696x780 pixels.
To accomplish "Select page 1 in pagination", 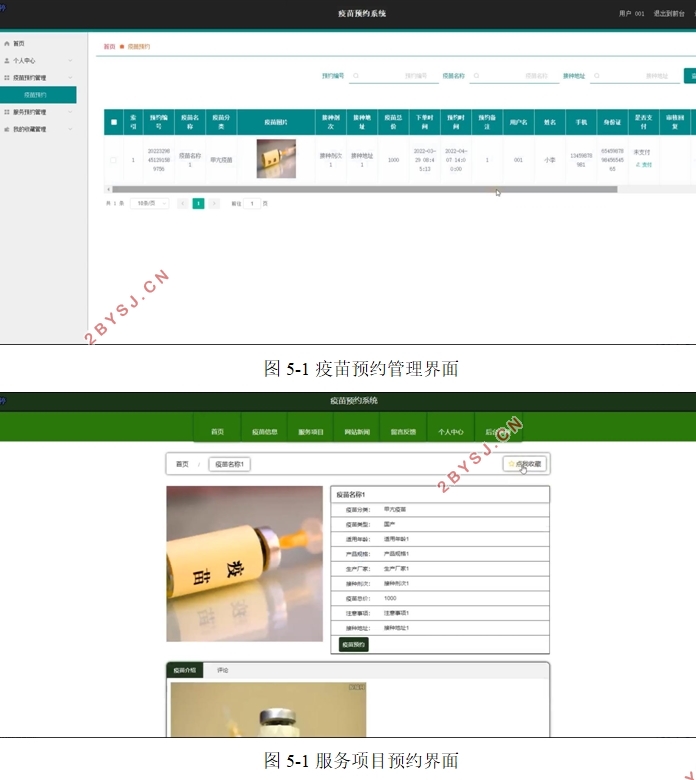I will click(x=199, y=203).
